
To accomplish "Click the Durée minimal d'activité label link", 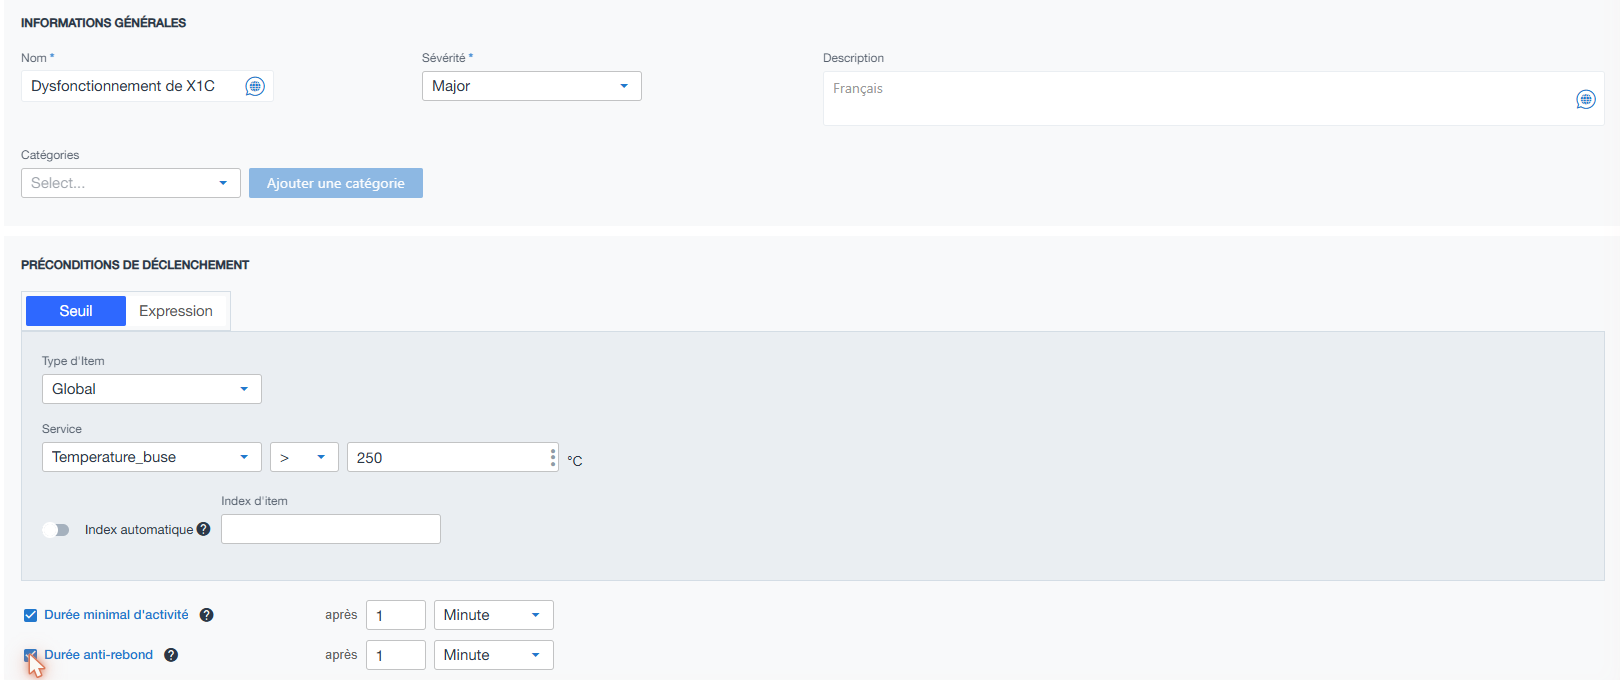I will pyautogui.click(x=116, y=615).
